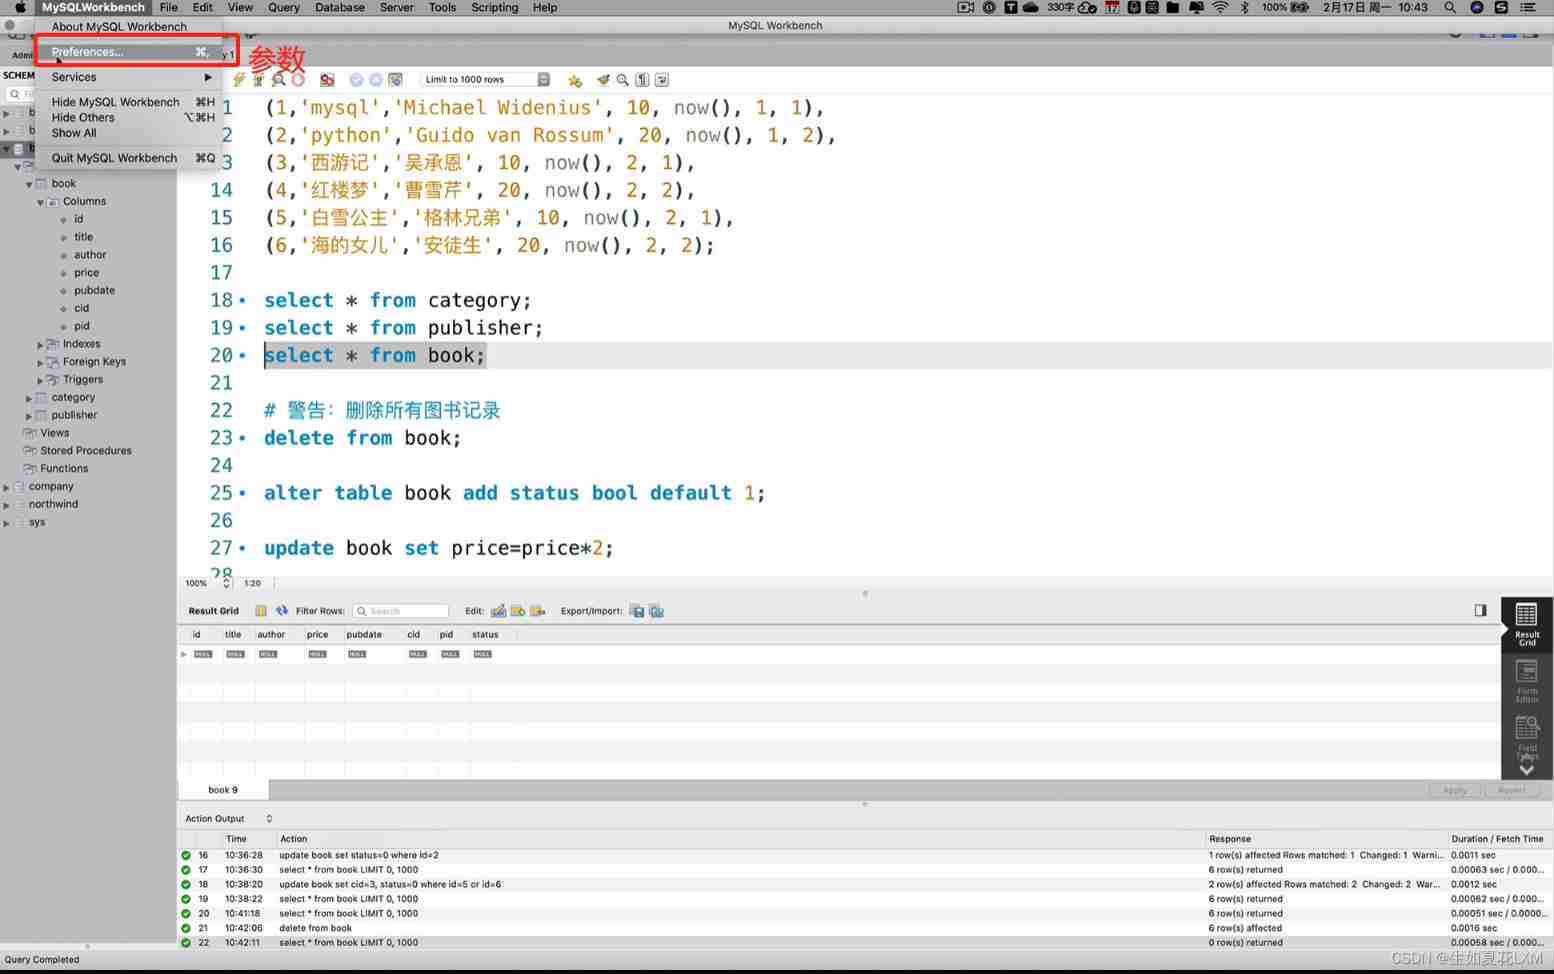The height and width of the screenshot is (974, 1554).
Task: Click the refresh result grid icon
Action: (282, 610)
